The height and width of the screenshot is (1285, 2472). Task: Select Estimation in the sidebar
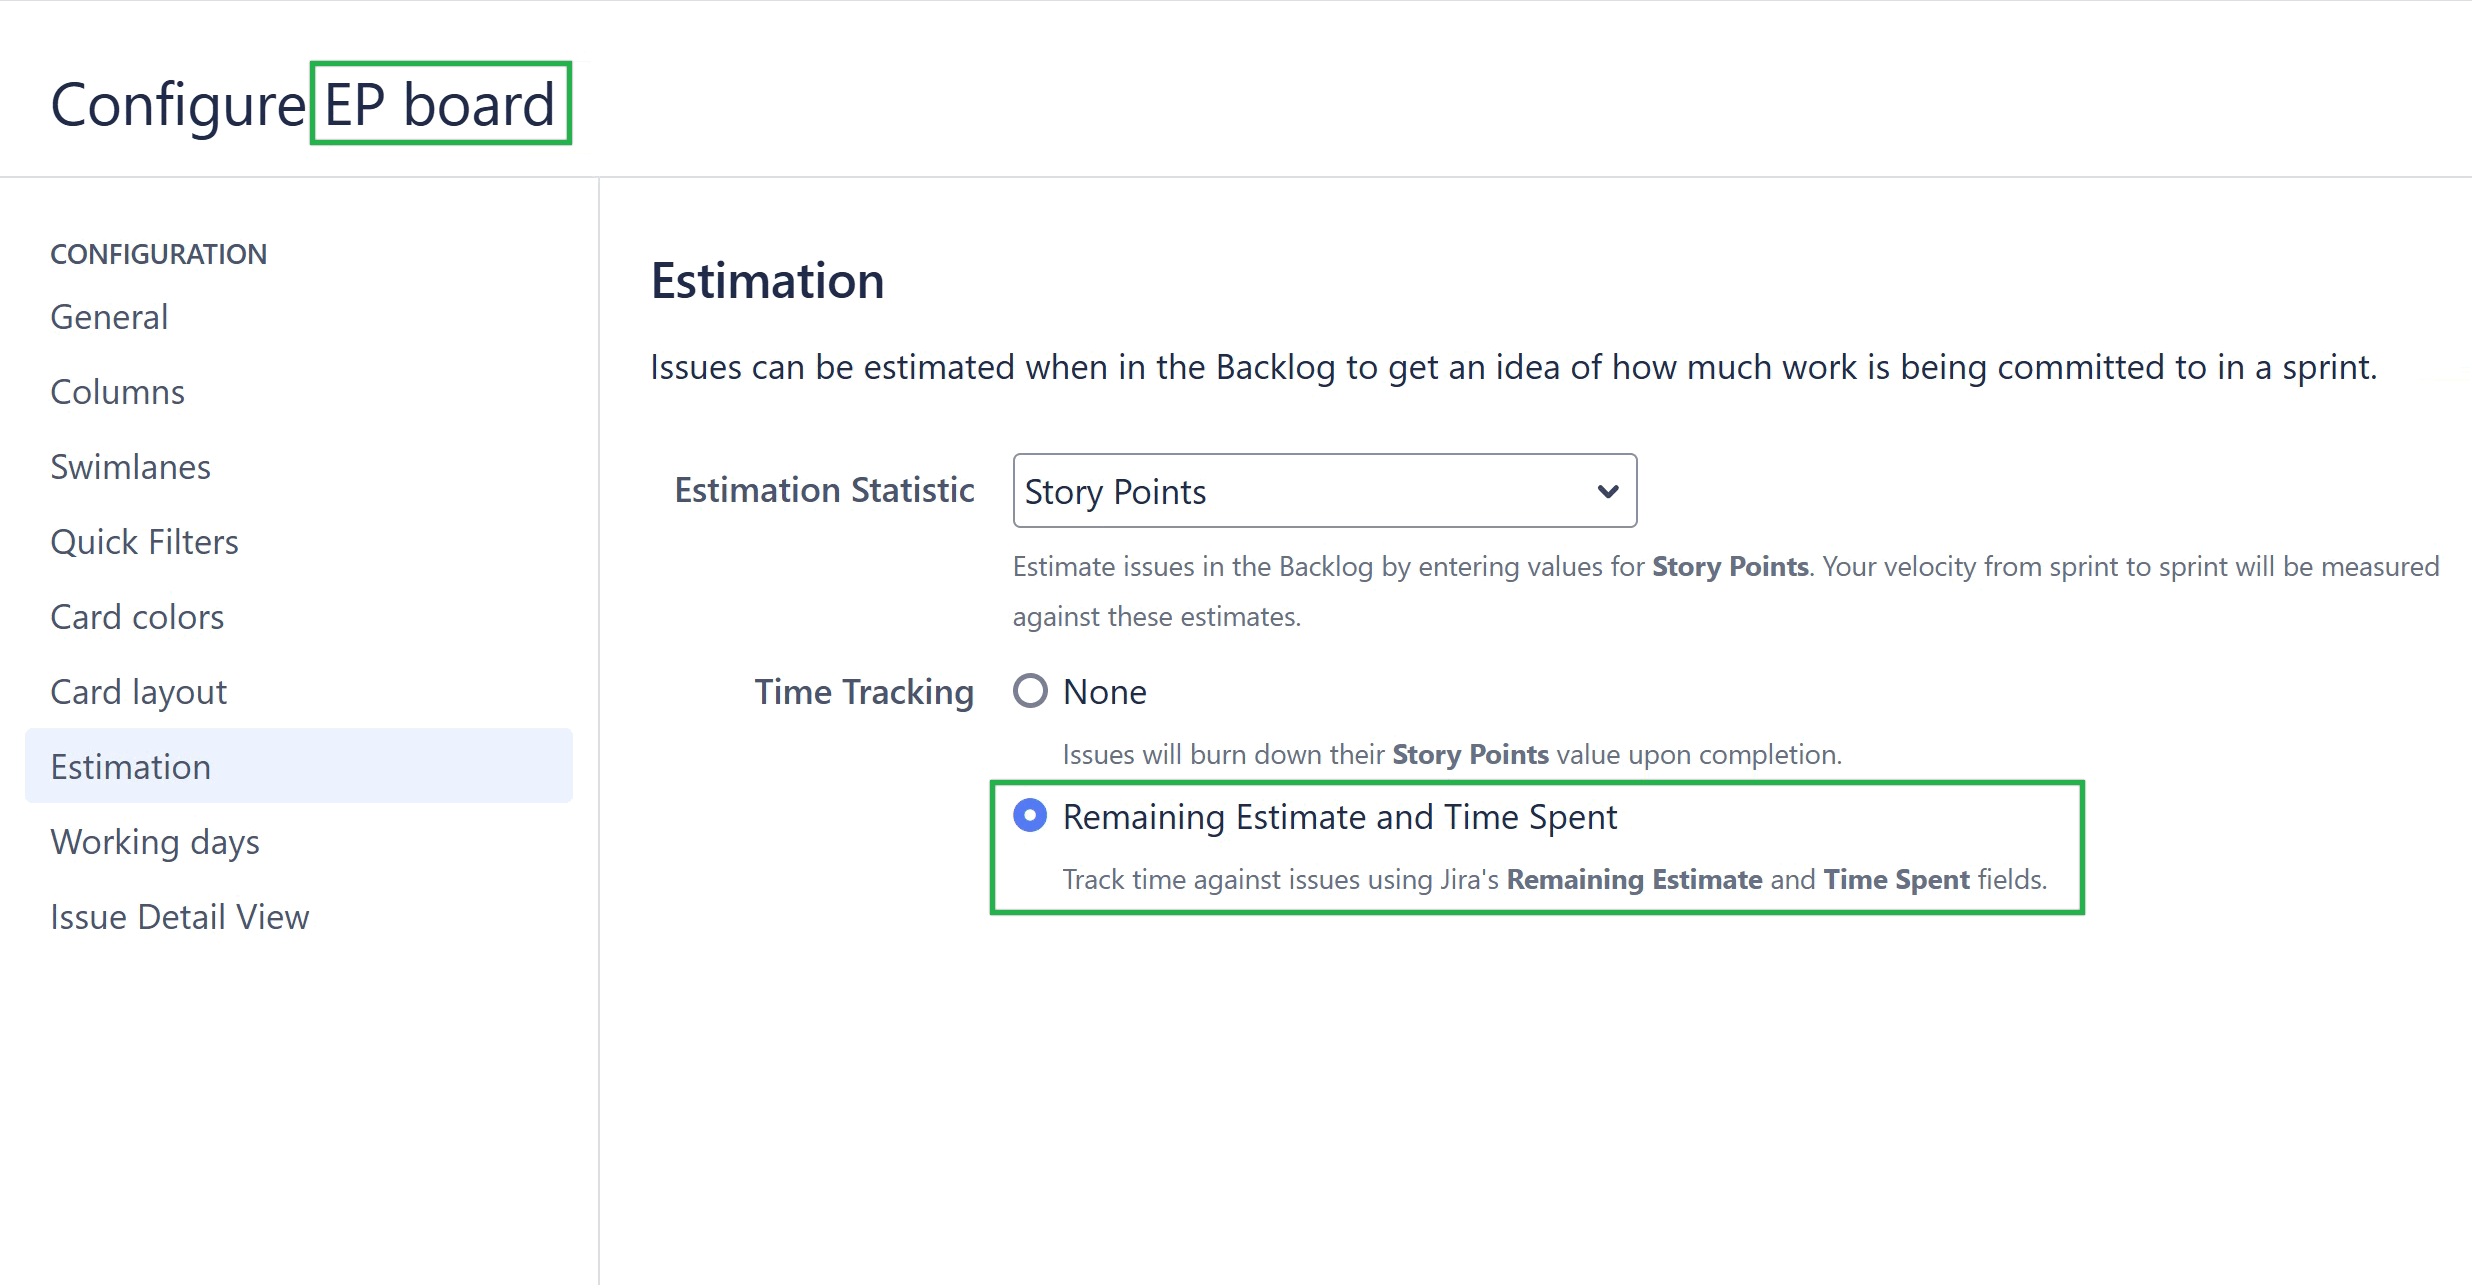[x=131, y=767]
